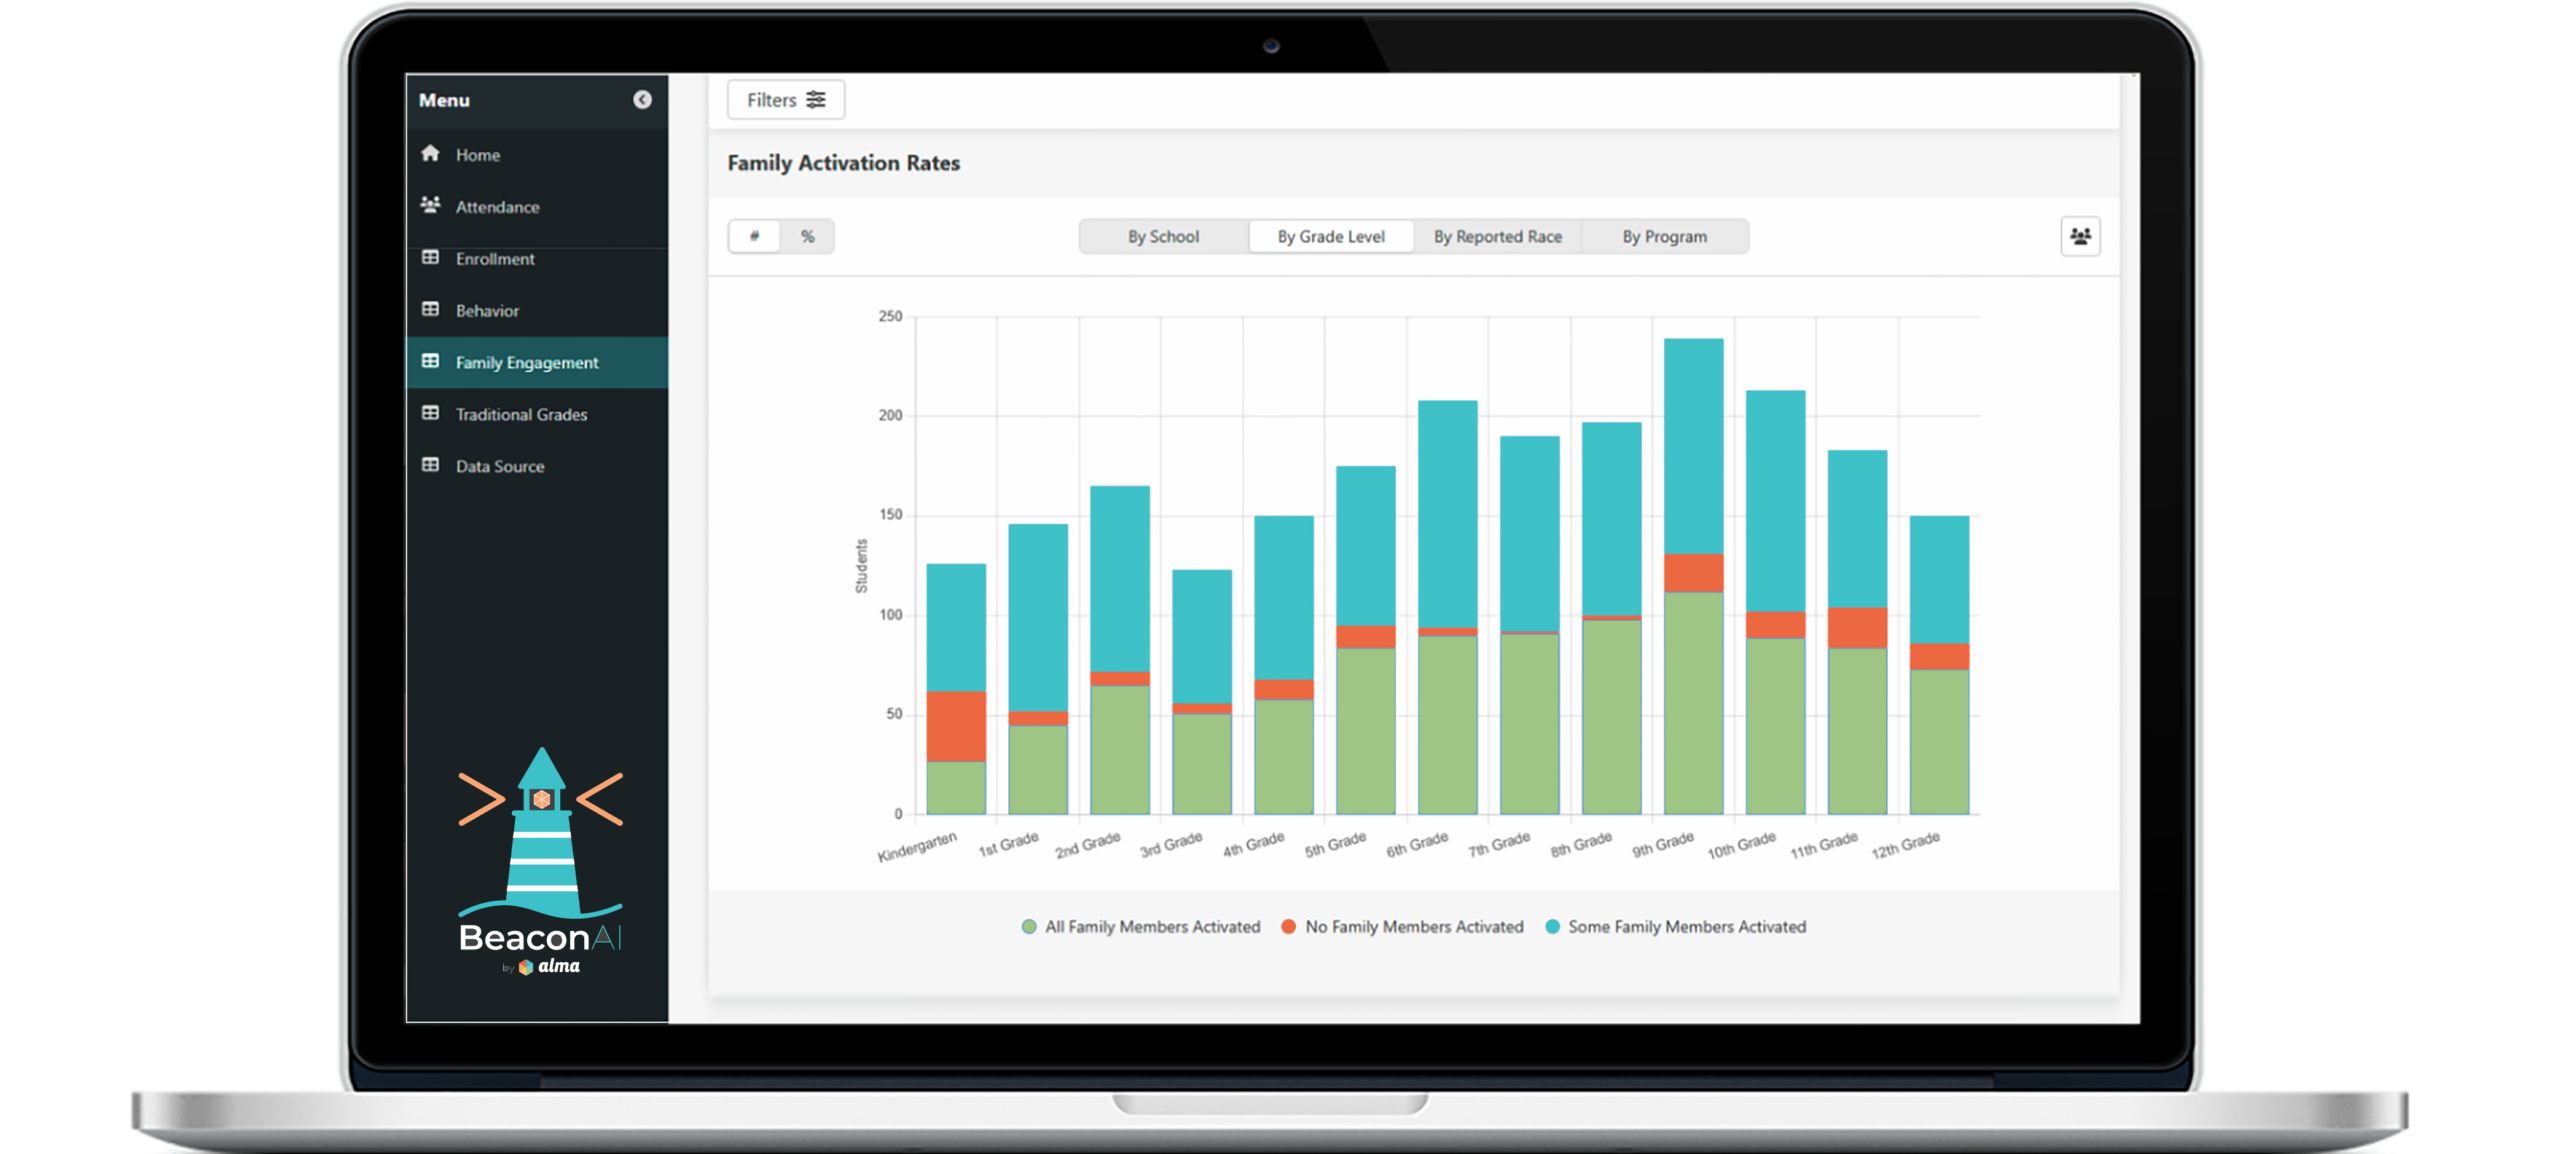
Task: Select the # count display toggle
Action: point(754,236)
